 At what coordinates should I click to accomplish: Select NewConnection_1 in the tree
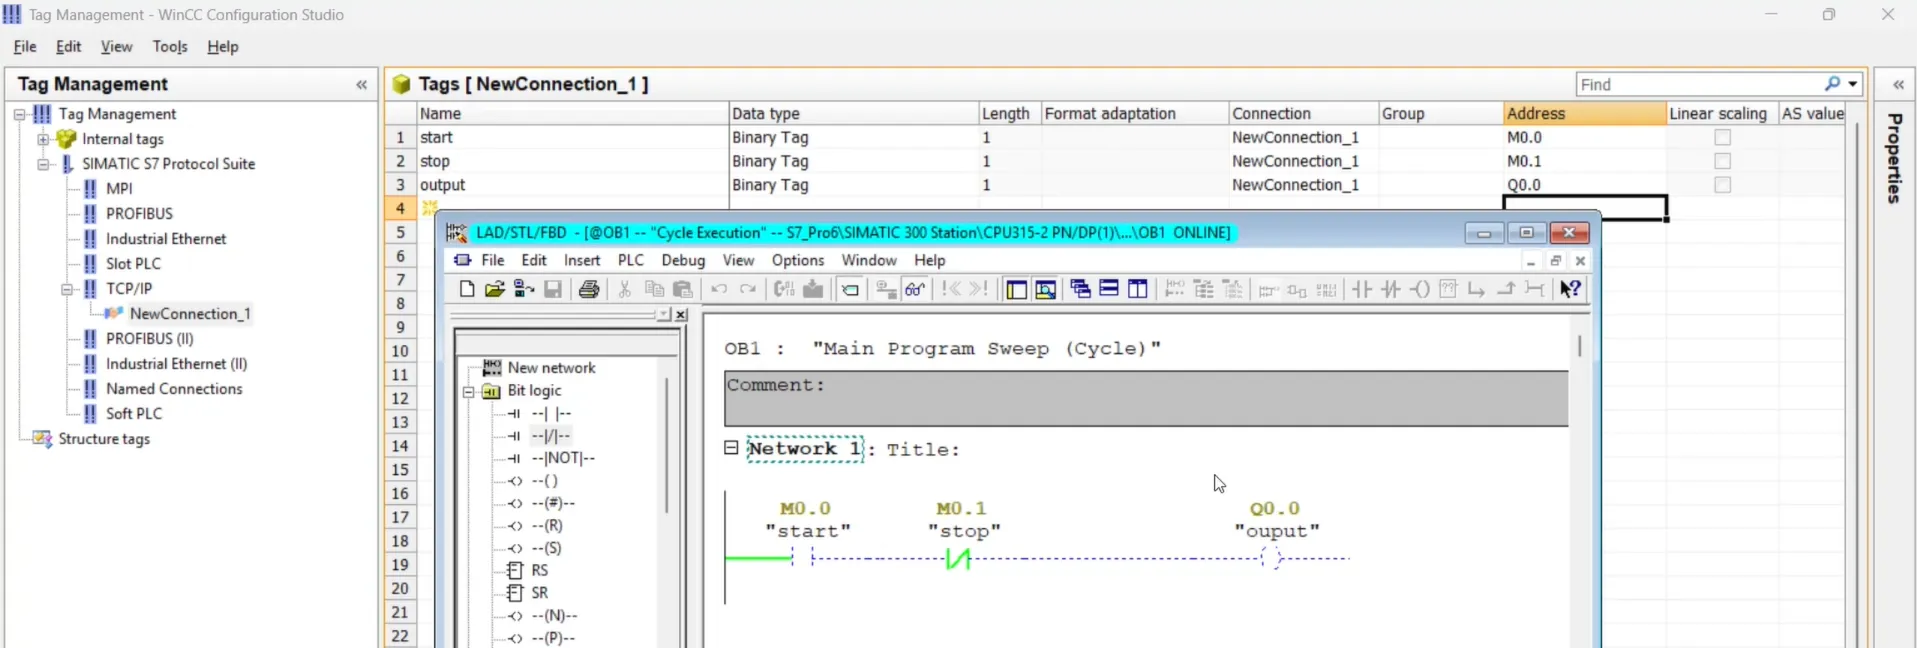point(190,314)
